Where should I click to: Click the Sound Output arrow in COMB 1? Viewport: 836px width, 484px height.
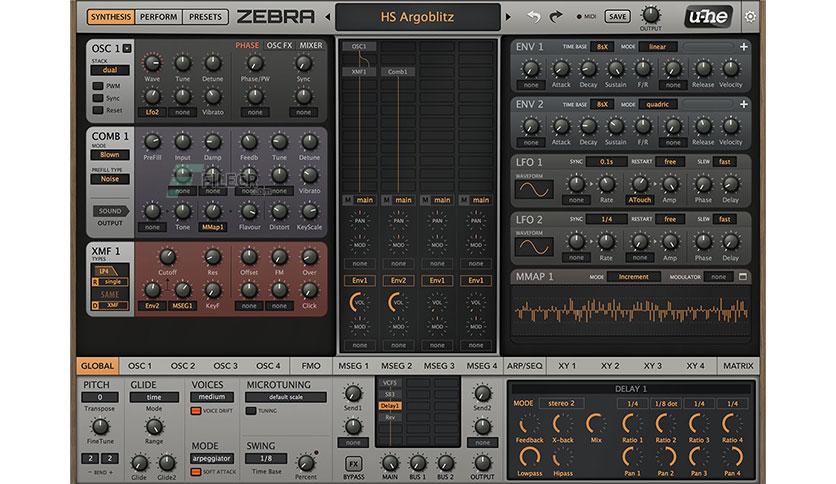(x=110, y=211)
